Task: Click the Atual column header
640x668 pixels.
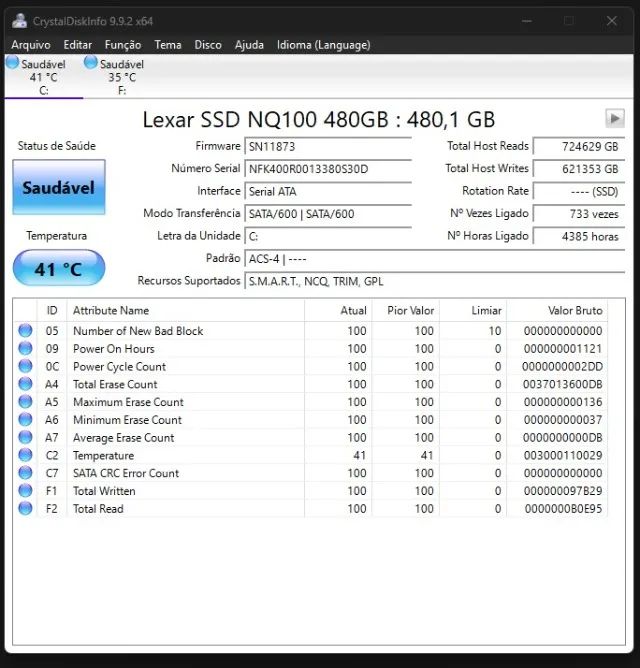Action: click(338, 311)
